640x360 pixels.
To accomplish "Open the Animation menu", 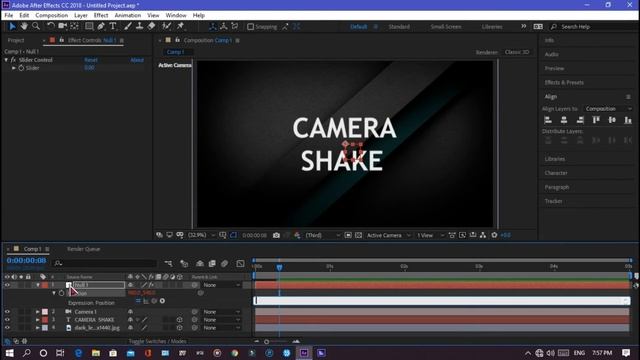I will pyautogui.click(x=128, y=15).
